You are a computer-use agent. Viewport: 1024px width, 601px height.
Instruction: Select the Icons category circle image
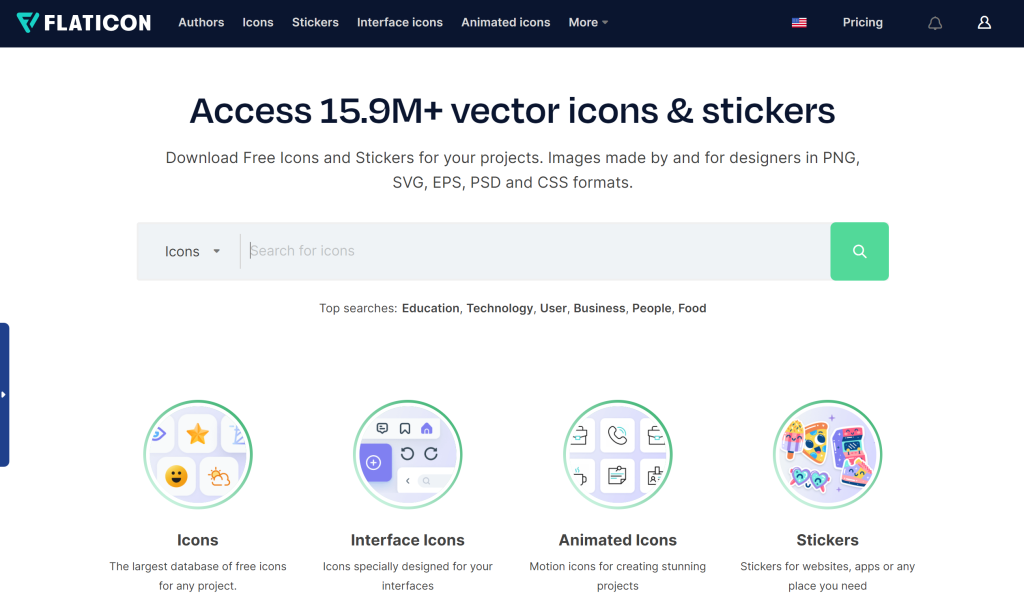coord(198,454)
